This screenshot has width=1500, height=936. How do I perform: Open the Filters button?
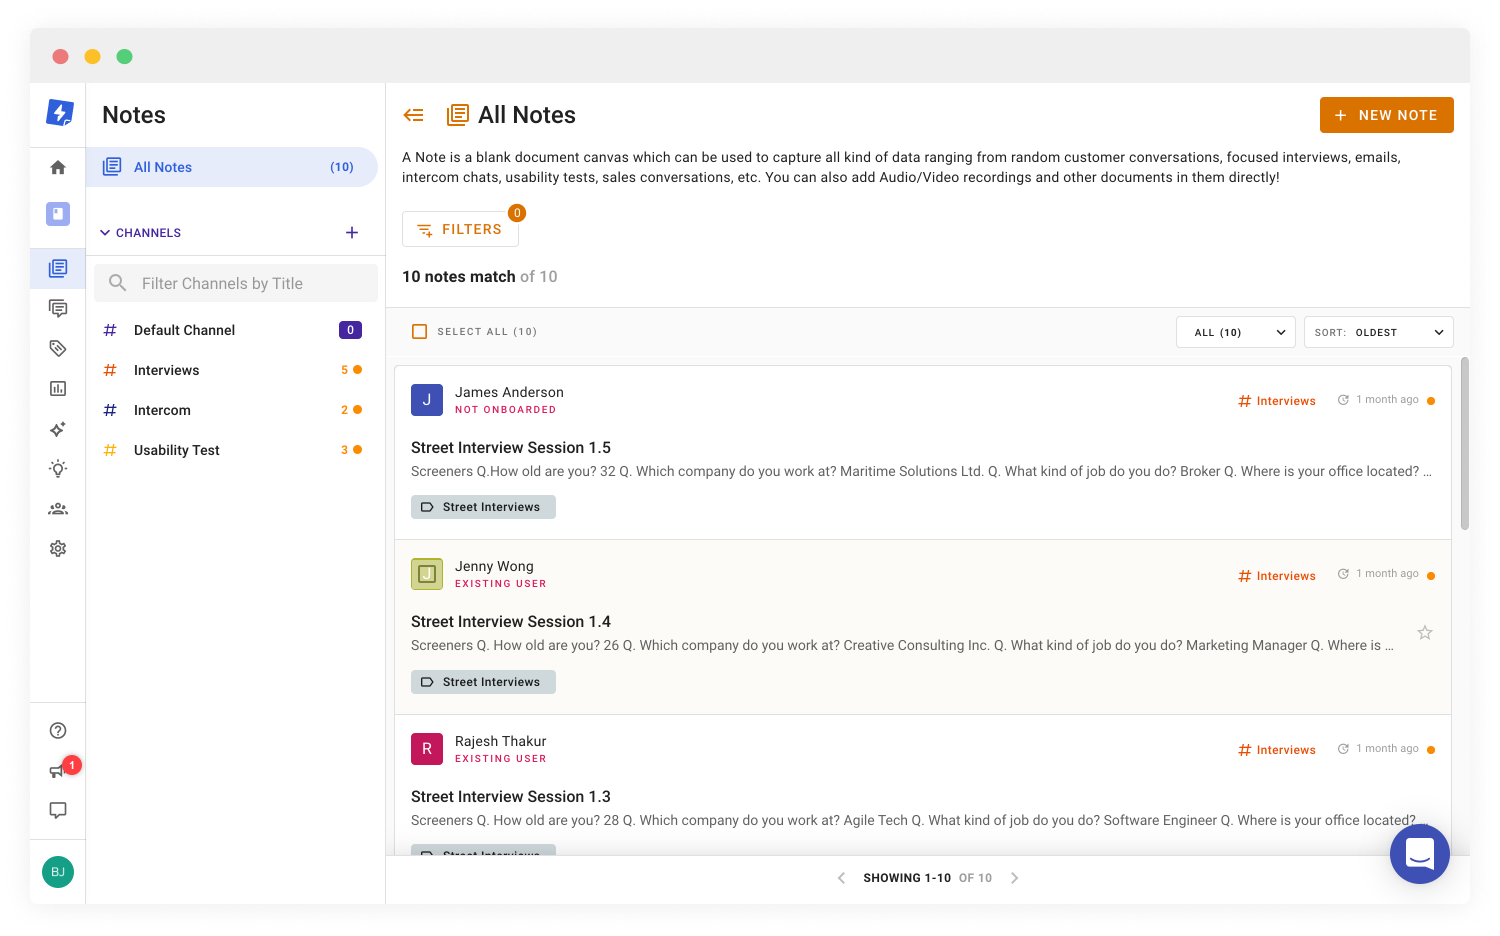coord(460,229)
